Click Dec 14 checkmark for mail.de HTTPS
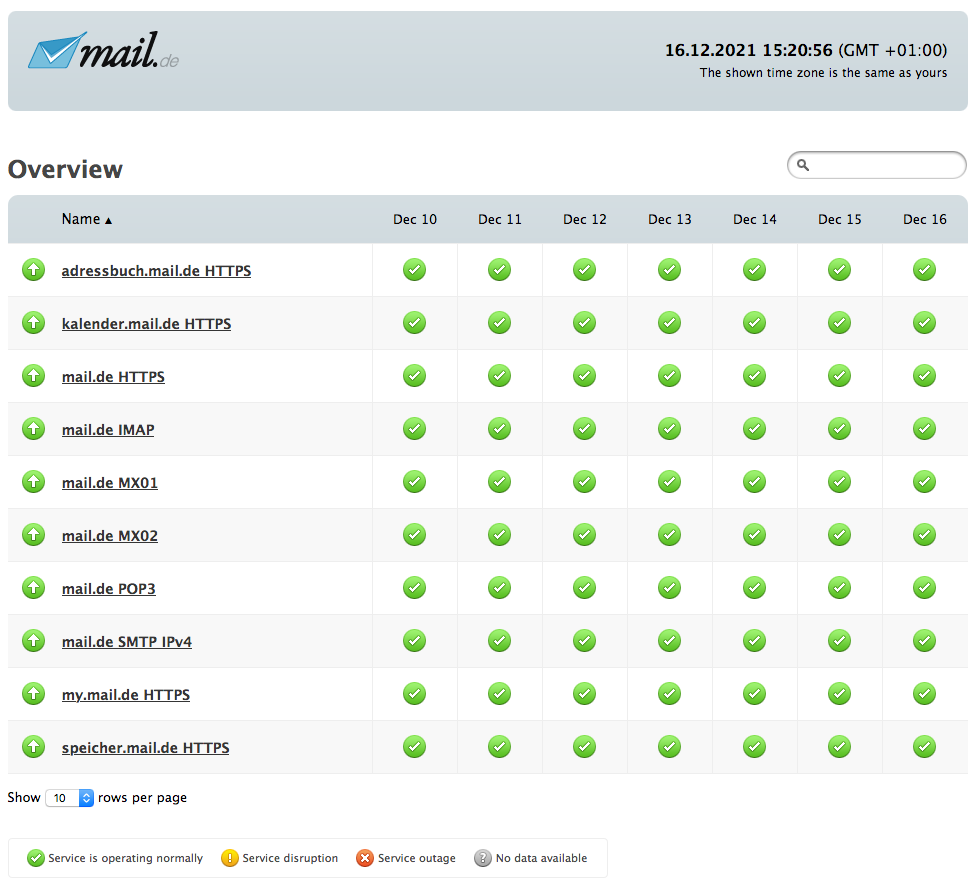 tap(755, 376)
